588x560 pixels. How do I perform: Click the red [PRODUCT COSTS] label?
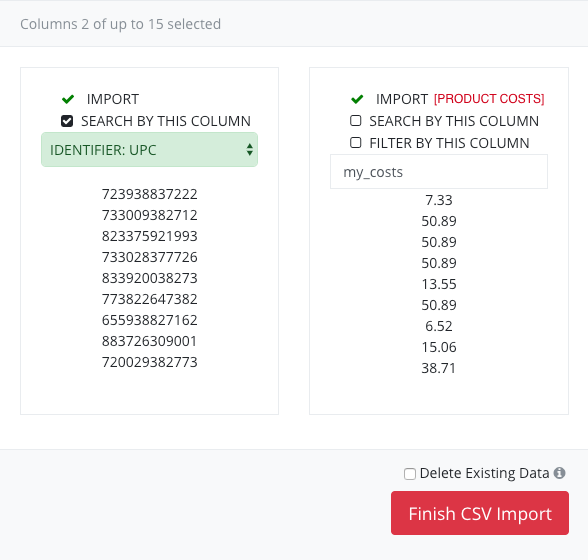click(489, 99)
